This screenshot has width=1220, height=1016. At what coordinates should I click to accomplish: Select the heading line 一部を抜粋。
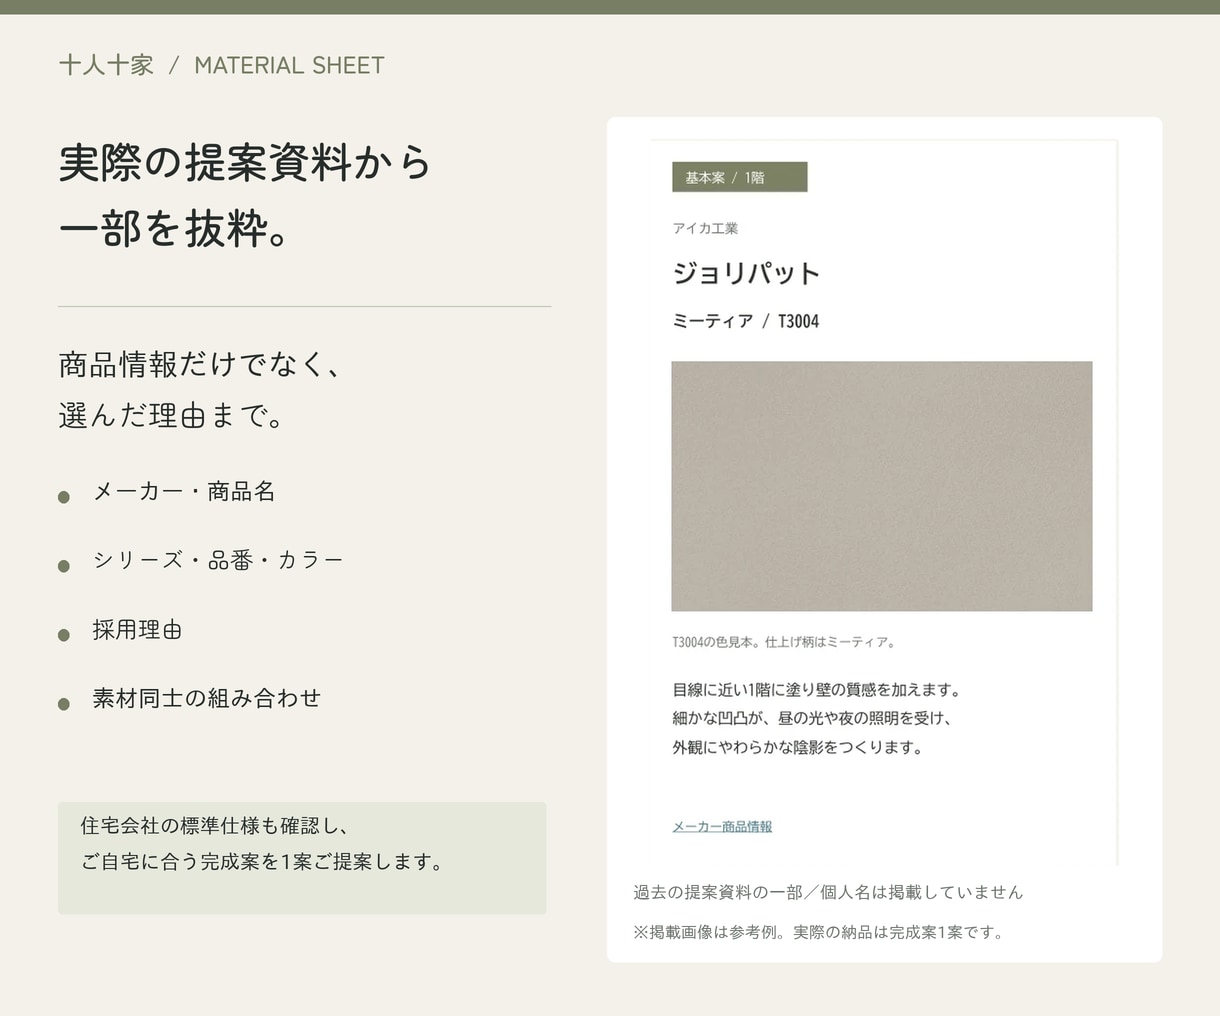pos(175,228)
